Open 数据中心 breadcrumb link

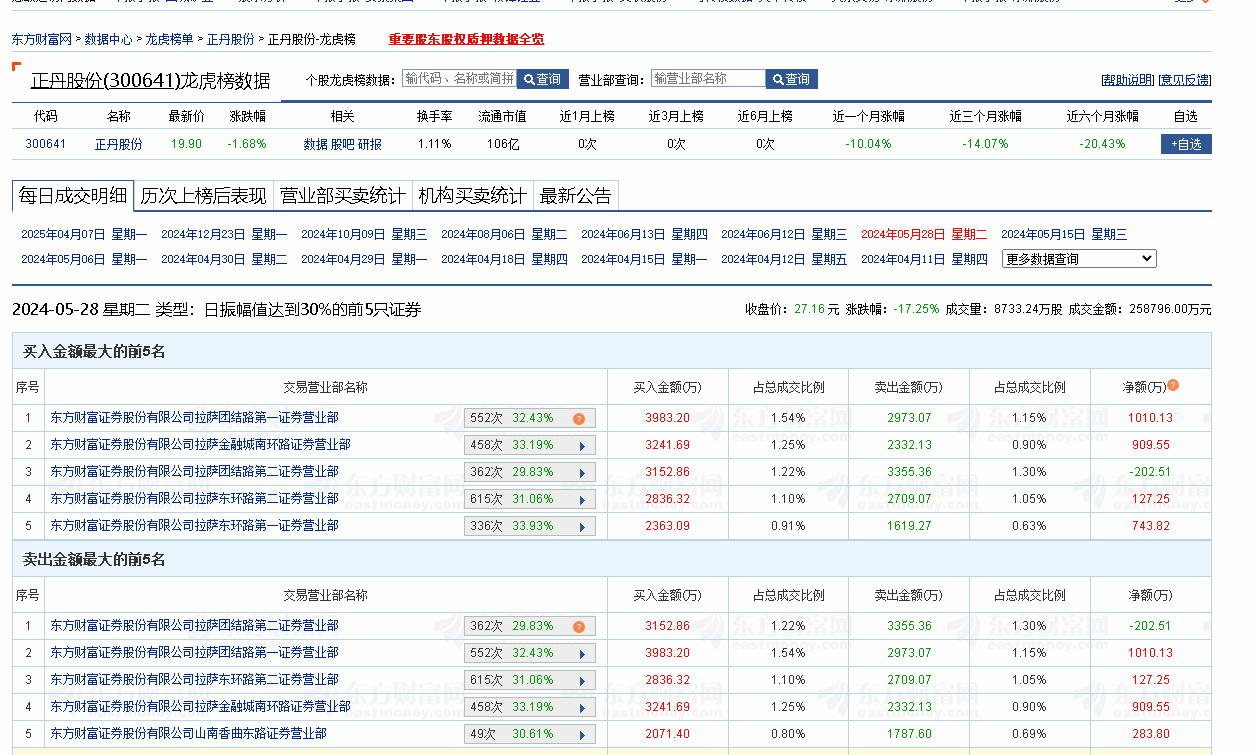tap(108, 40)
